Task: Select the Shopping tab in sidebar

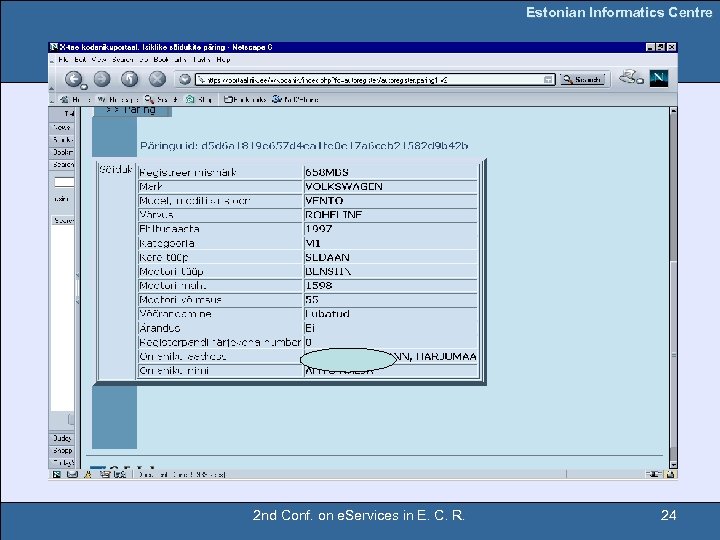Action: pyautogui.click(x=62, y=450)
